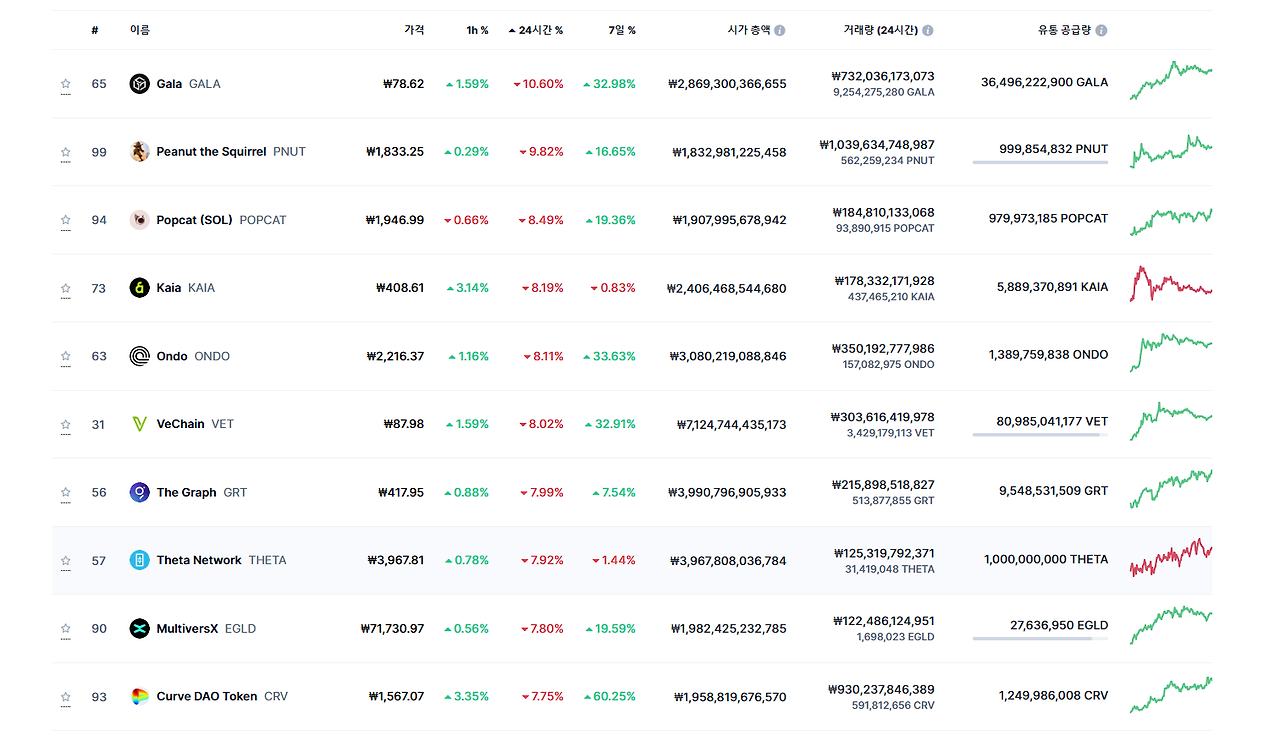Image resolution: width=1280 pixels, height=741 pixels.
Task: Click Gala 24h change 10.60%
Action: pyautogui.click(x=538, y=84)
